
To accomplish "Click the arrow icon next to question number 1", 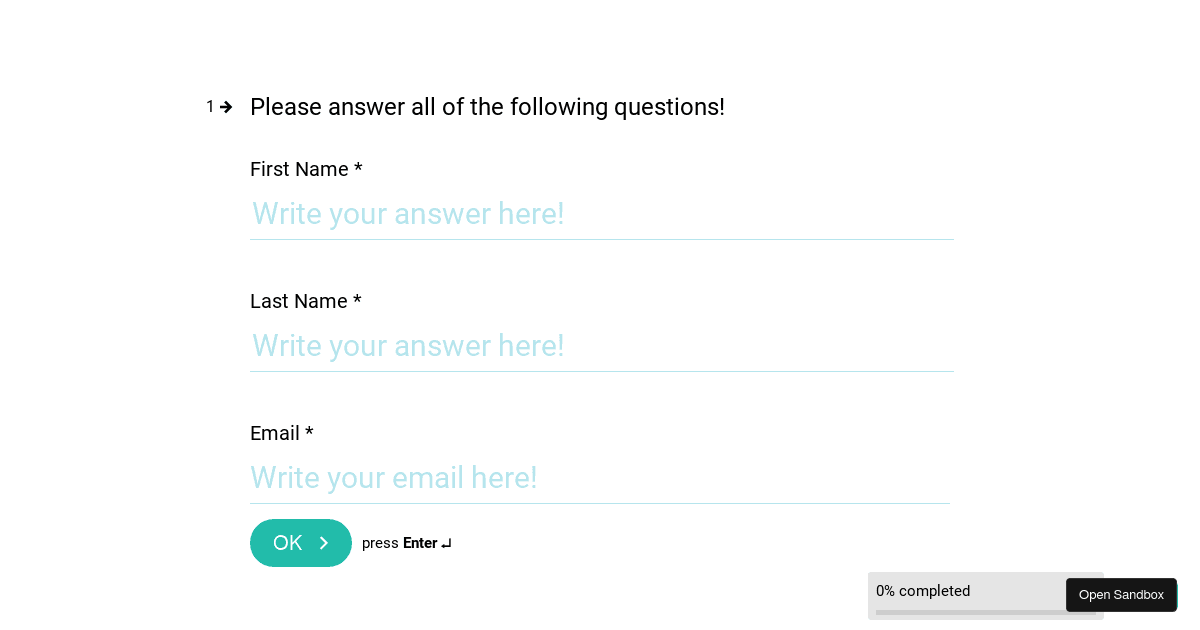I will [x=227, y=106].
